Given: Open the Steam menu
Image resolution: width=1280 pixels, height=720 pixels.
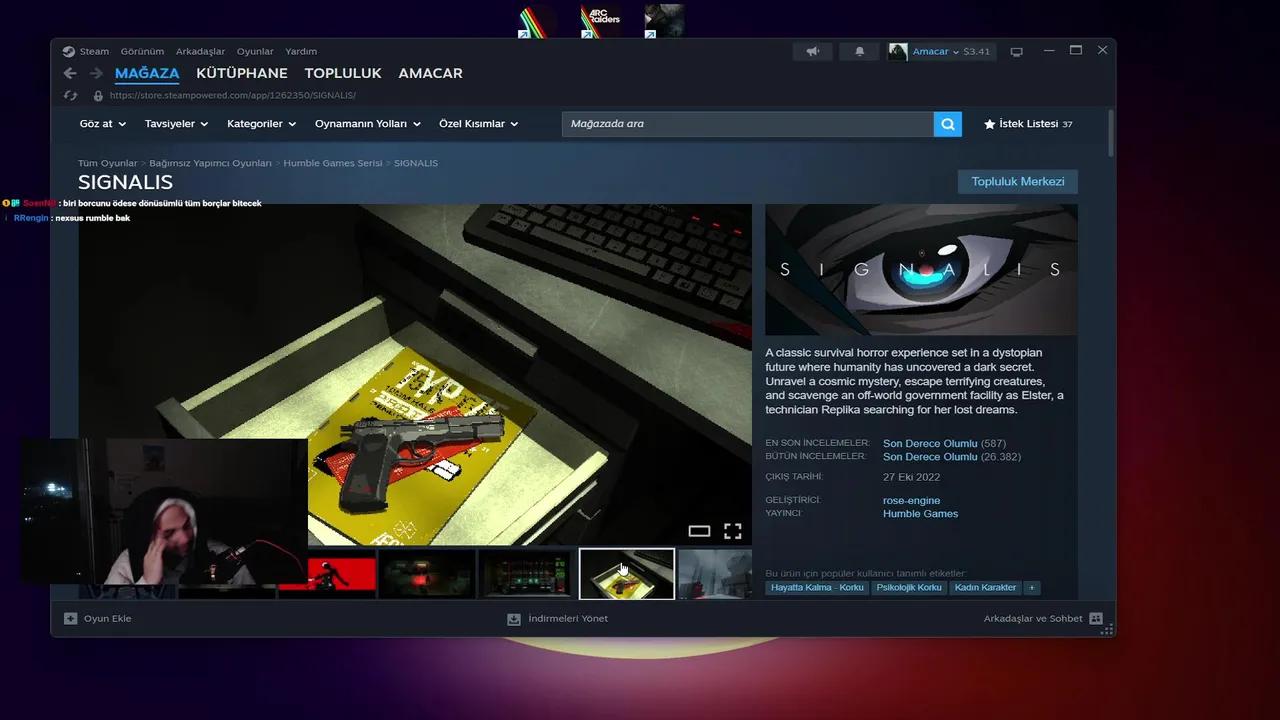Looking at the screenshot, I should (x=94, y=51).
